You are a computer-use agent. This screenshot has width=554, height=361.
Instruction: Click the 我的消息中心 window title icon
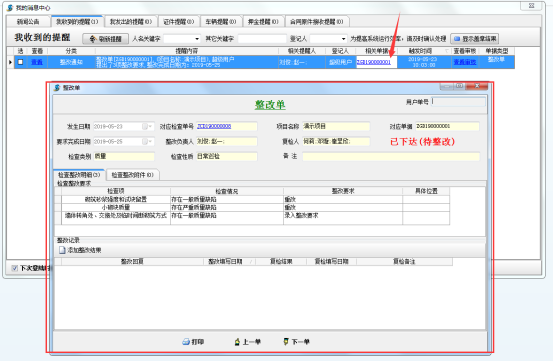[x=10, y=8]
